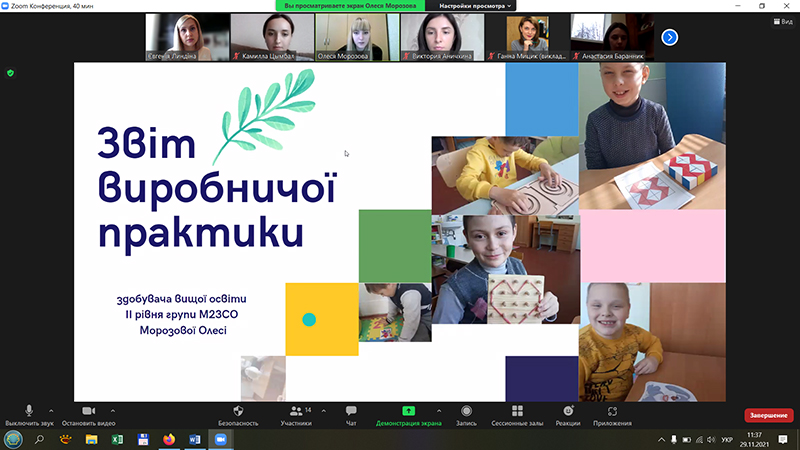Show next participants with blue arrow

pos(670,37)
